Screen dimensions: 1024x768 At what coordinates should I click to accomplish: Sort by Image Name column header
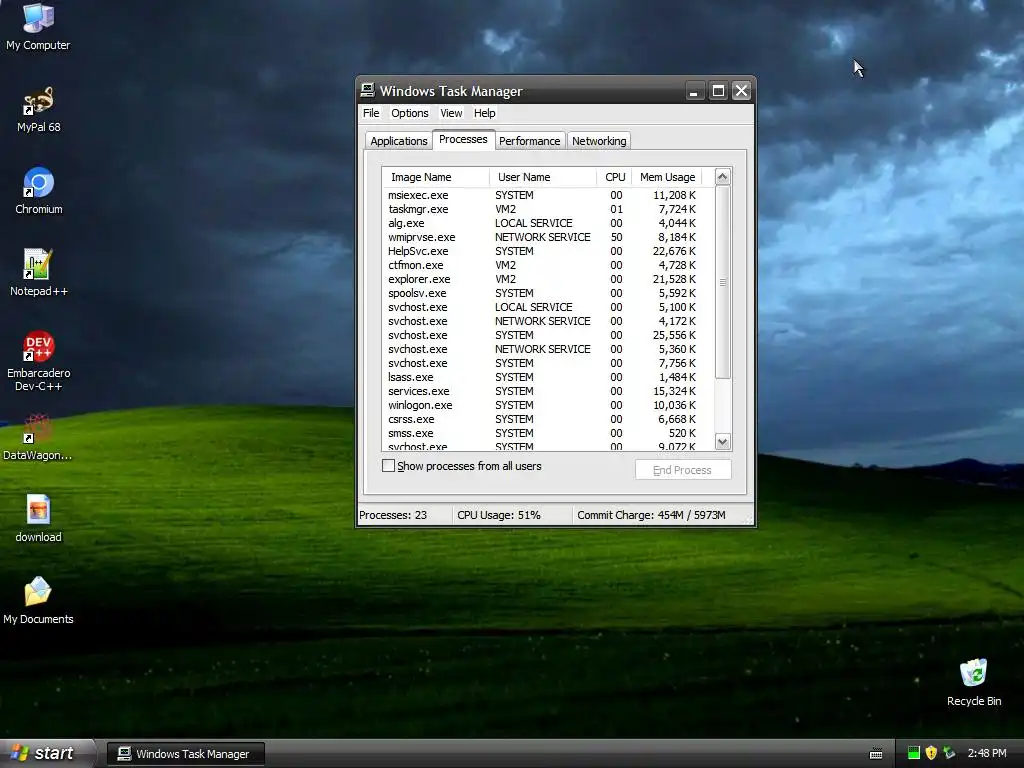point(436,177)
